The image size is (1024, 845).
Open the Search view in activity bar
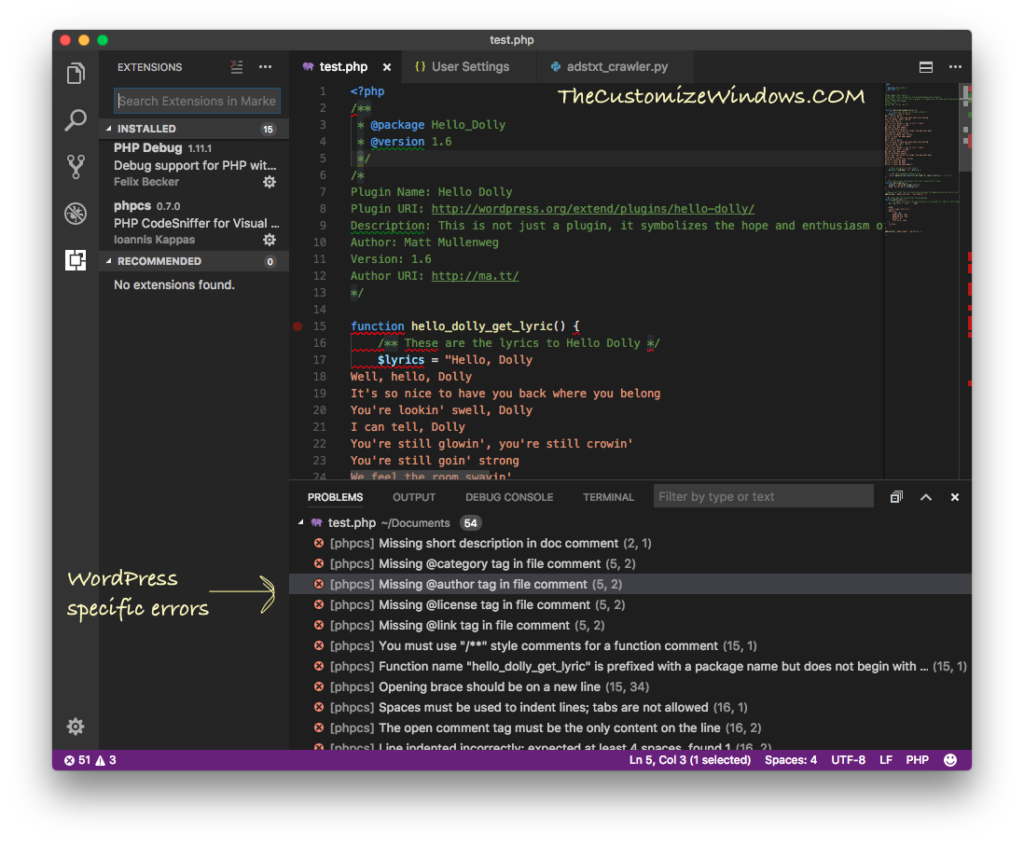pos(76,120)
